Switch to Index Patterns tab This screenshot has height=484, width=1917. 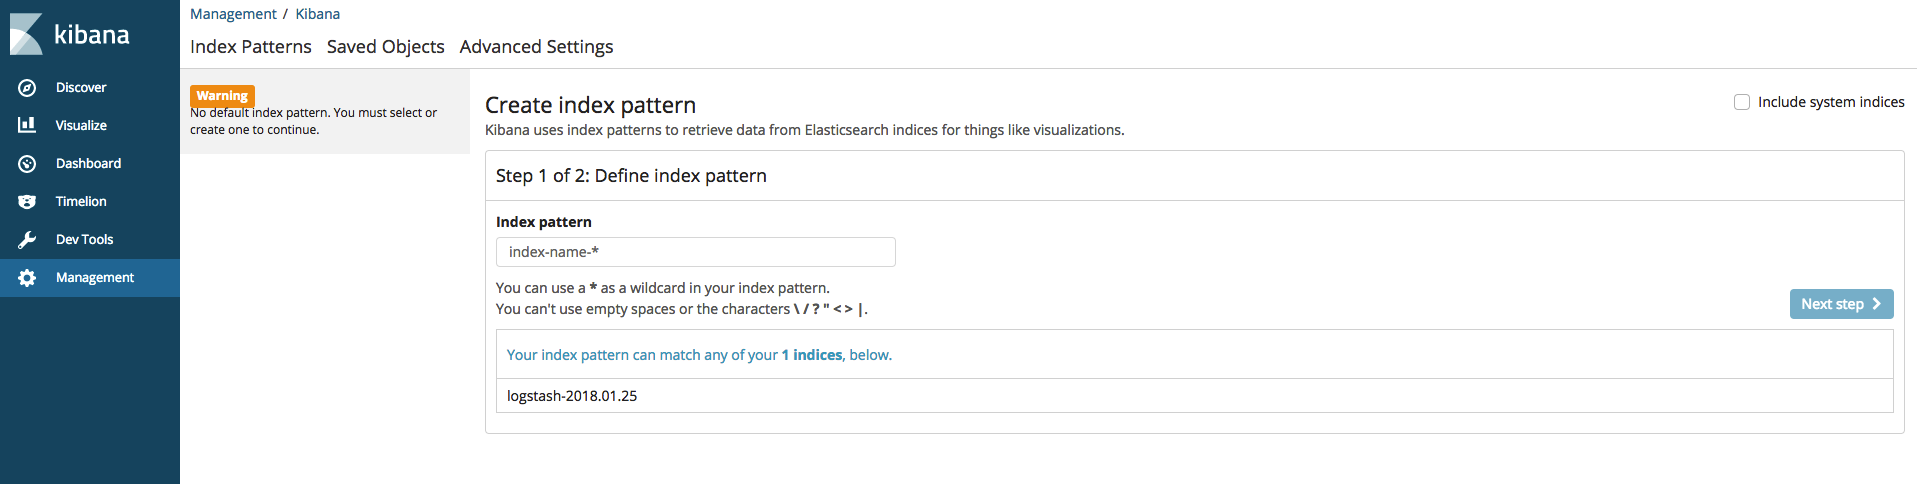click(x=251, y=47)
